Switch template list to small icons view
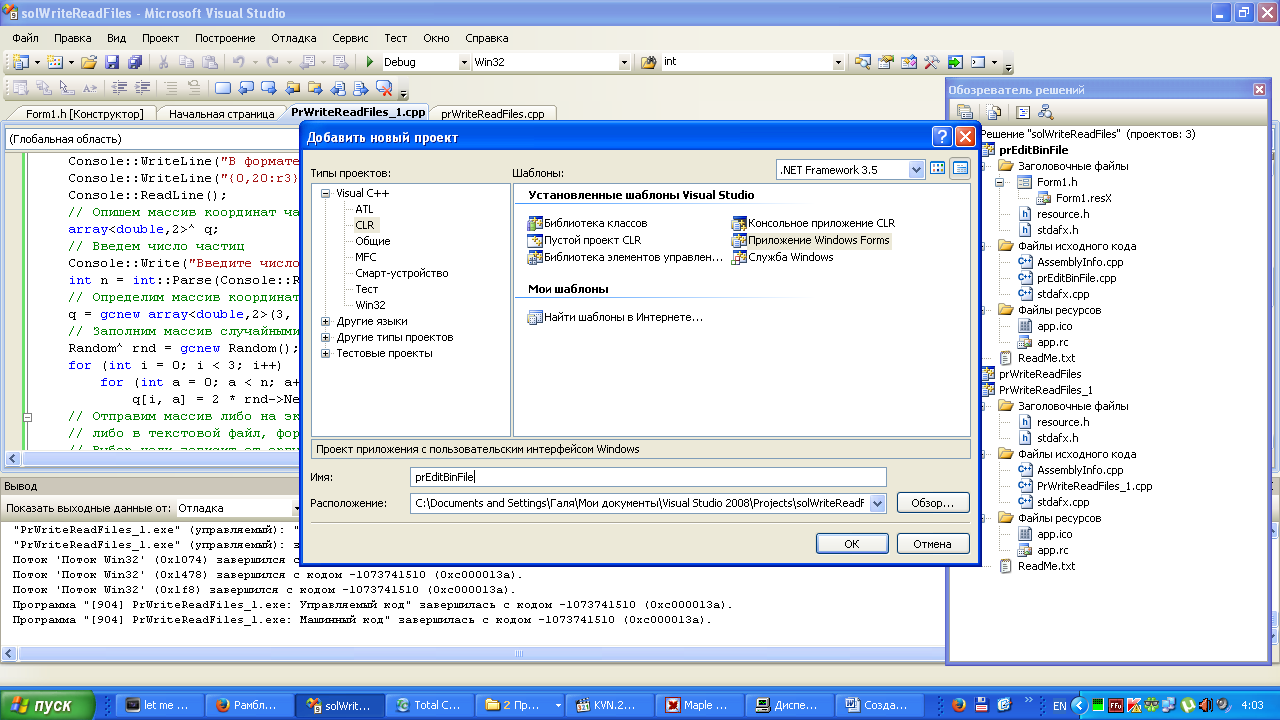Viewport: 1280px width, 720px height. point(960,169)
